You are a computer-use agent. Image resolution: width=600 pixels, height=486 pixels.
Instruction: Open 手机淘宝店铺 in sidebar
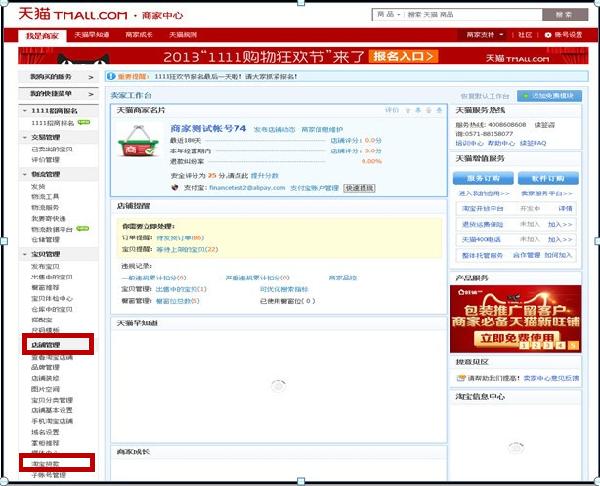[x=52, y=421]
